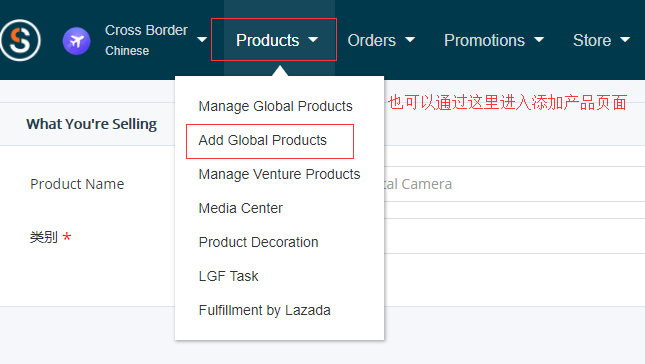Expand the Store dropdown arrow
The width and height of the screenshot is (645, 364).
625,40
